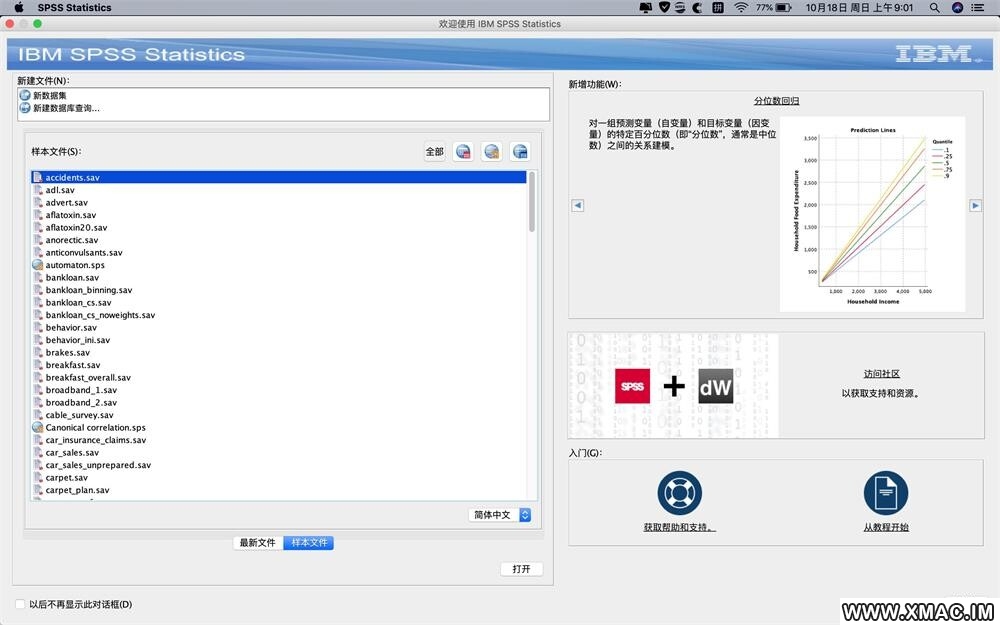Switch to the 样本文件 tab

(x=309, y=543)
